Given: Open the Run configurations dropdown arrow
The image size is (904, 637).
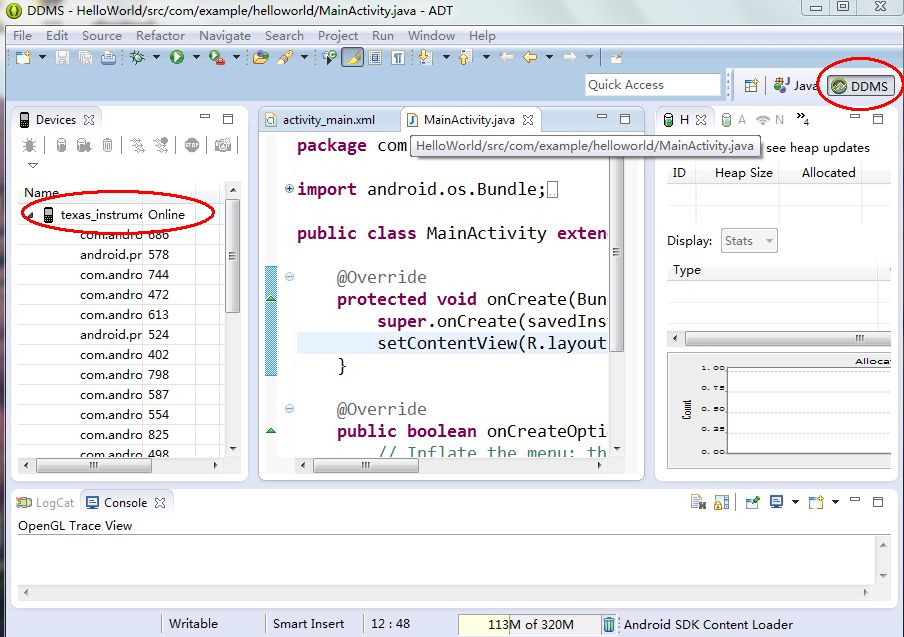Looking at the screenshot, I should (196, 57).
